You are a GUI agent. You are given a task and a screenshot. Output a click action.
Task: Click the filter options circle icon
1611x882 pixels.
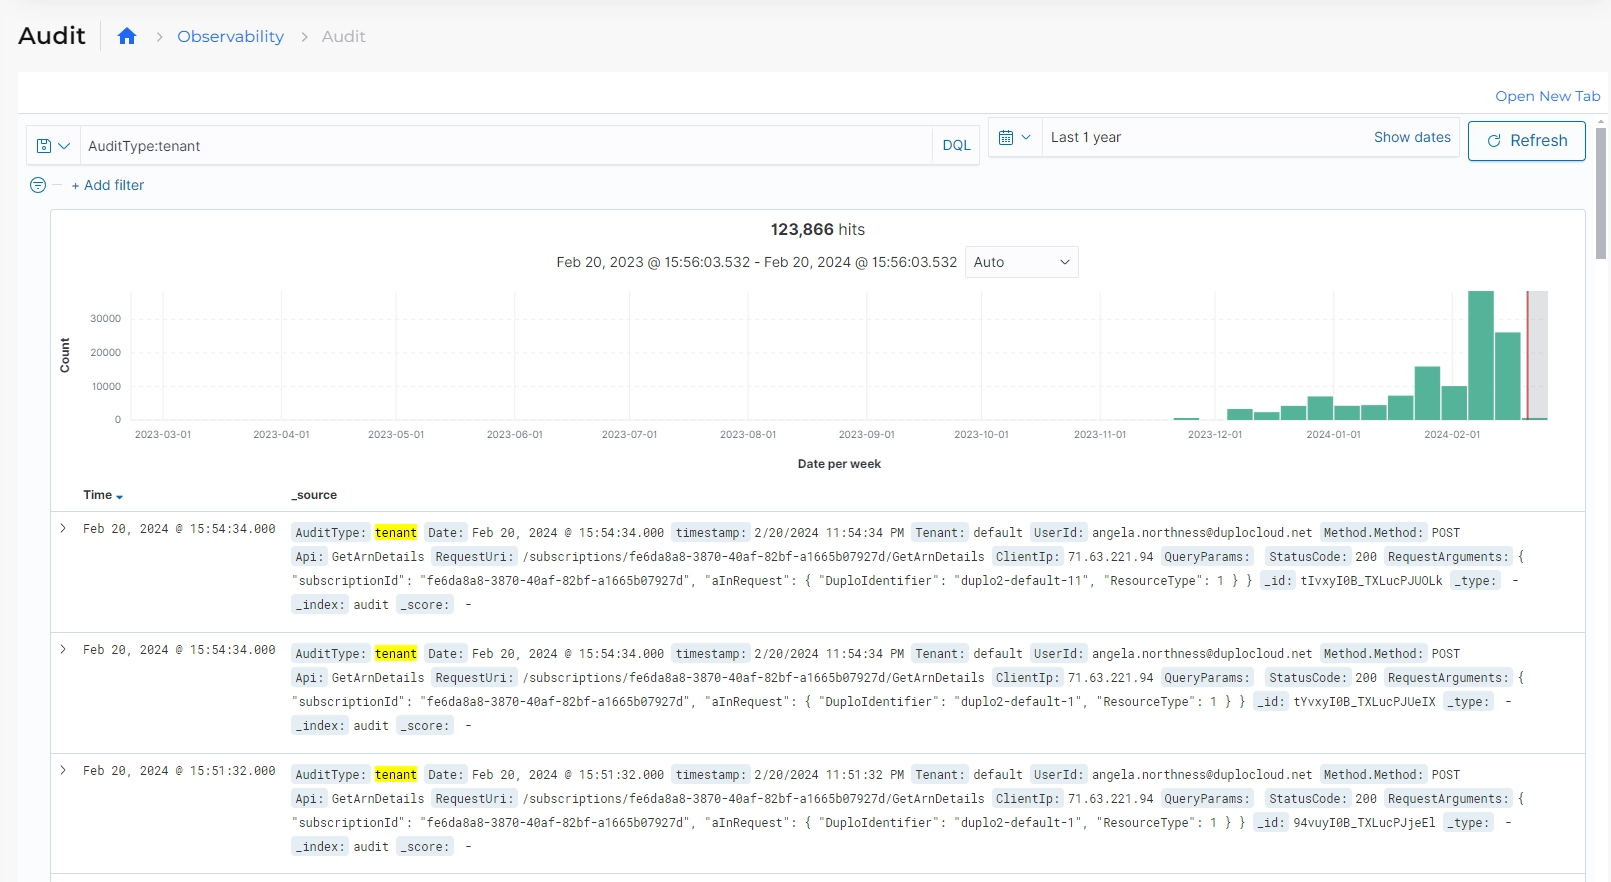38,185
